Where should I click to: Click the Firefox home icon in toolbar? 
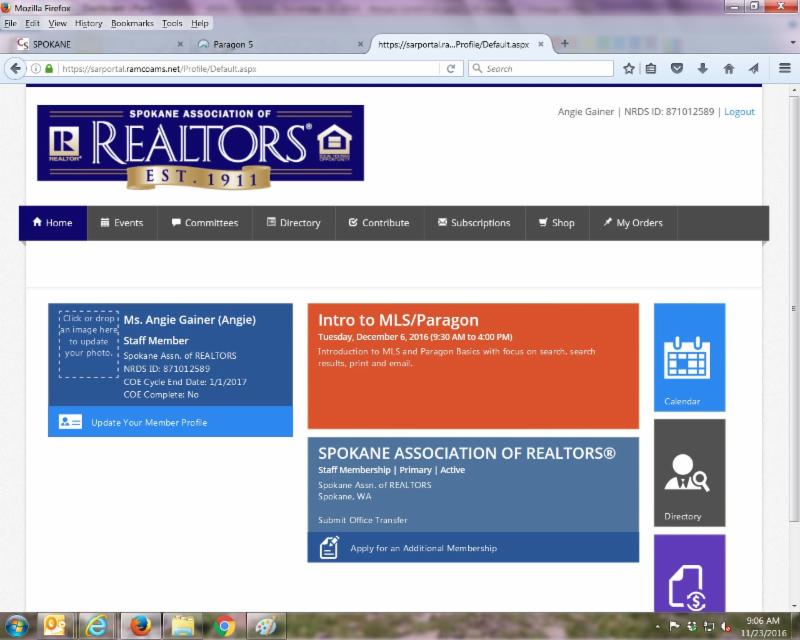tap(729, 69)
